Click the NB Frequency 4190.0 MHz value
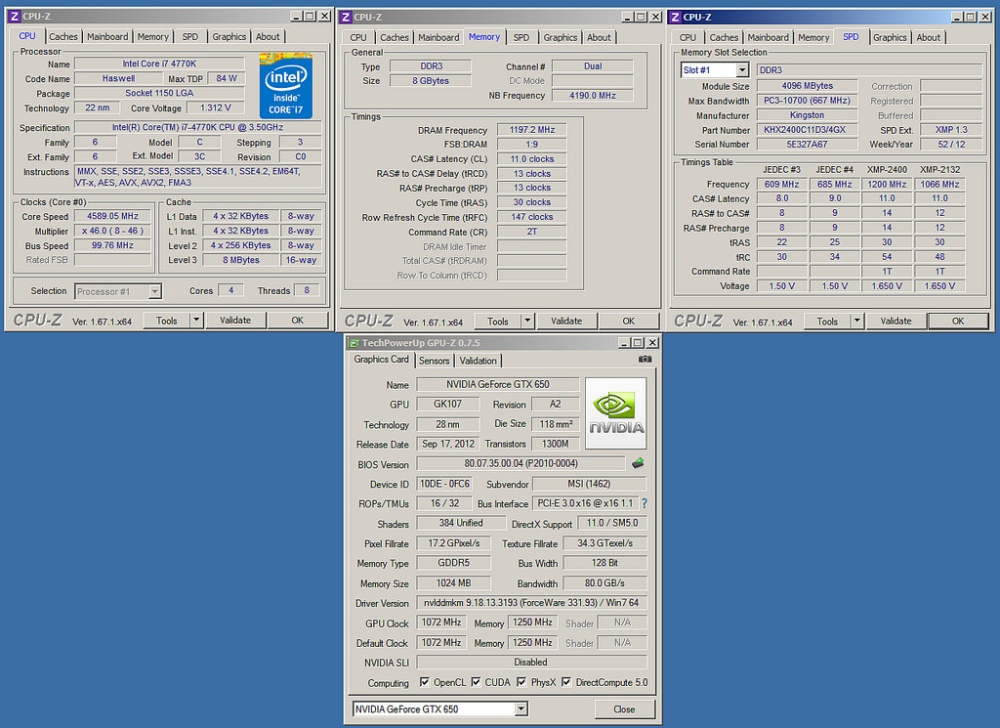1000x728 pixels. (592, 96)
